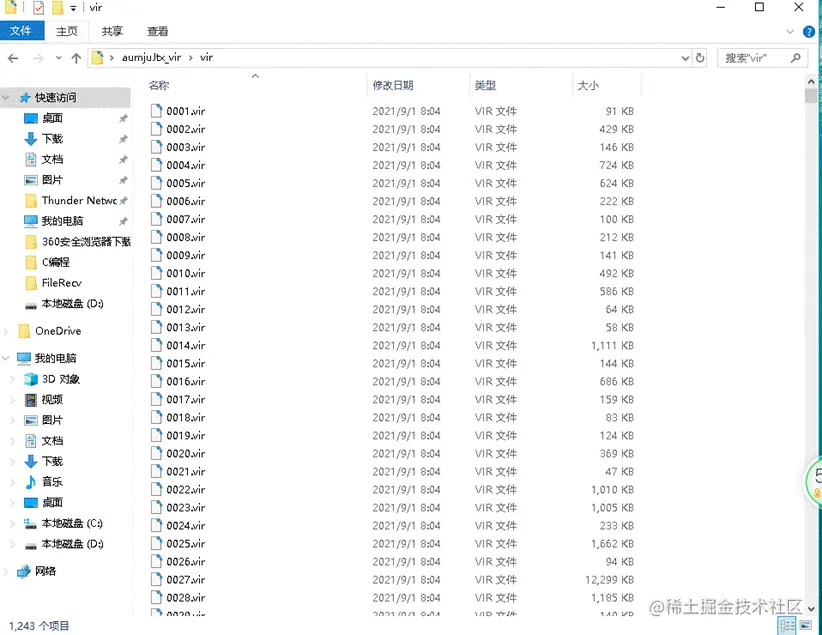Open 文档 under quick access

pyautogui.click(x=52, y=159)
